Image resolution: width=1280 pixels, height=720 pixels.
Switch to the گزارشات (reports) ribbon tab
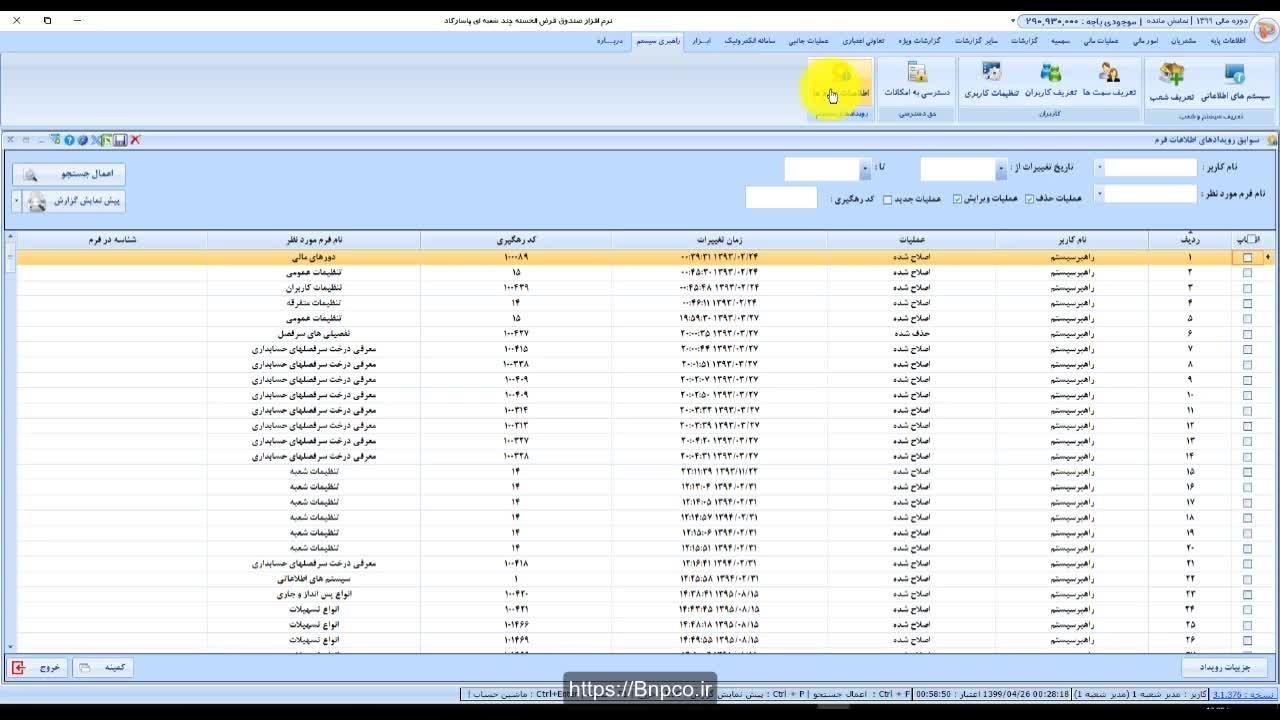[1023, 41]
